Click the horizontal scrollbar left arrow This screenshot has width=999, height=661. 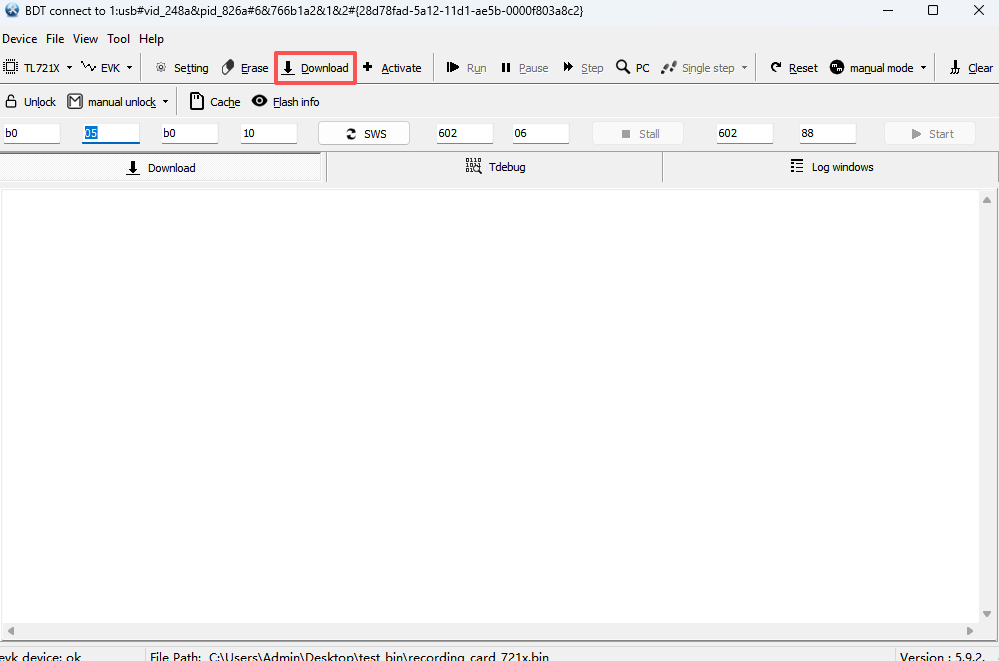point(10,630)
